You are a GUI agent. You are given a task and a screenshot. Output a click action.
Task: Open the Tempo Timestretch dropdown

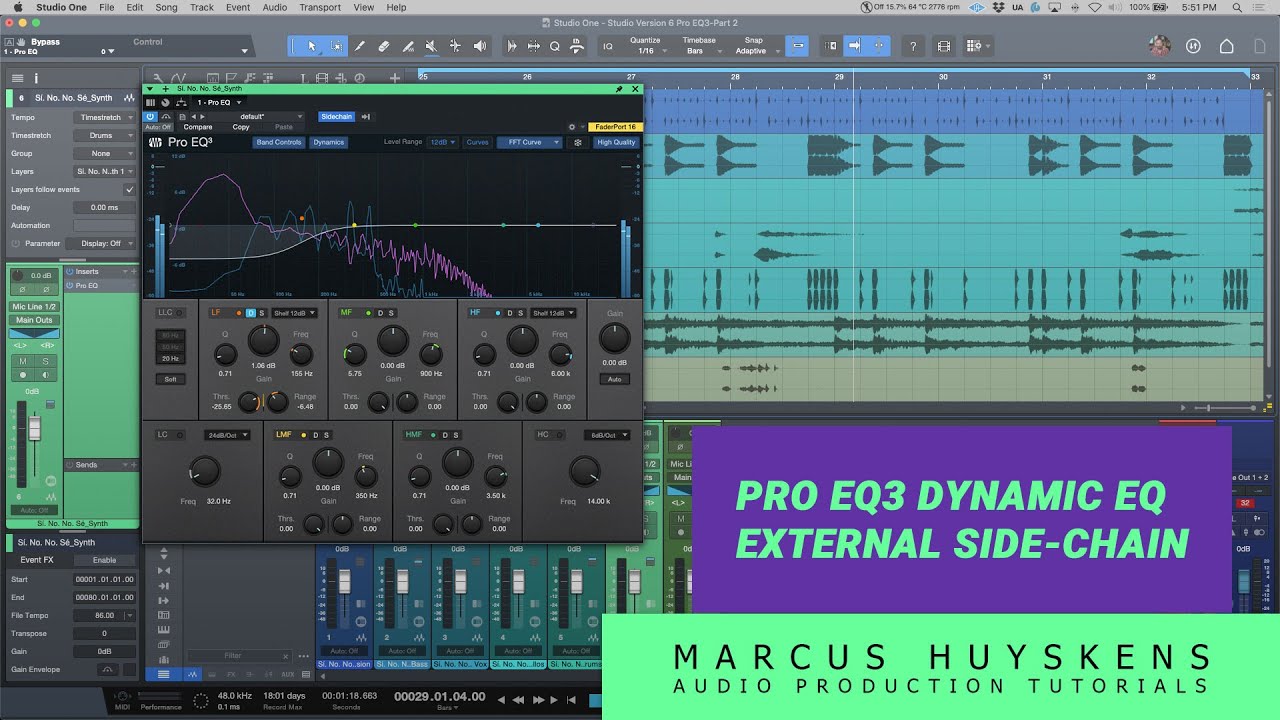click(105, 117)
